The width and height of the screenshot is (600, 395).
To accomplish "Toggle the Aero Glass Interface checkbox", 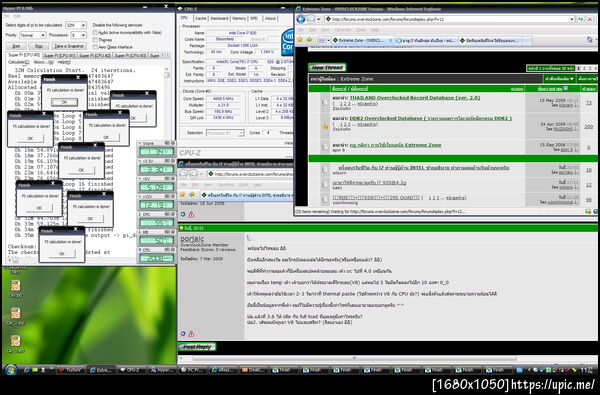I will tap(95, 47).
